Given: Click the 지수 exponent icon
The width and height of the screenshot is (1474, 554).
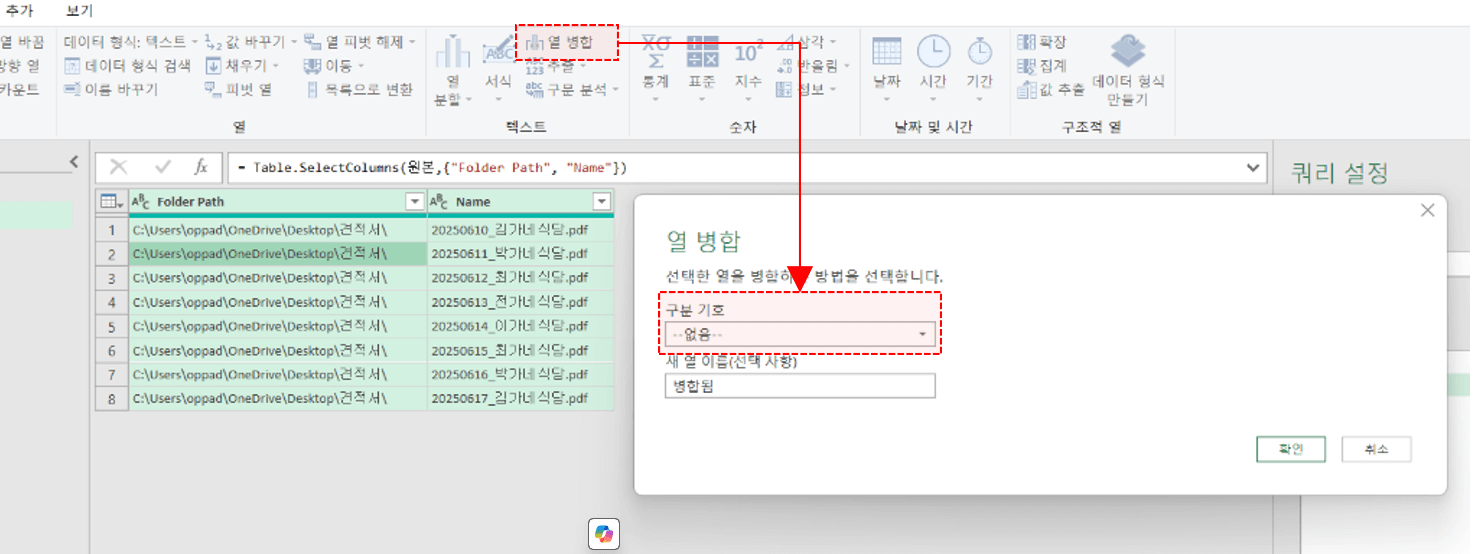Looking at the screenshot, I should click(748, 54).
